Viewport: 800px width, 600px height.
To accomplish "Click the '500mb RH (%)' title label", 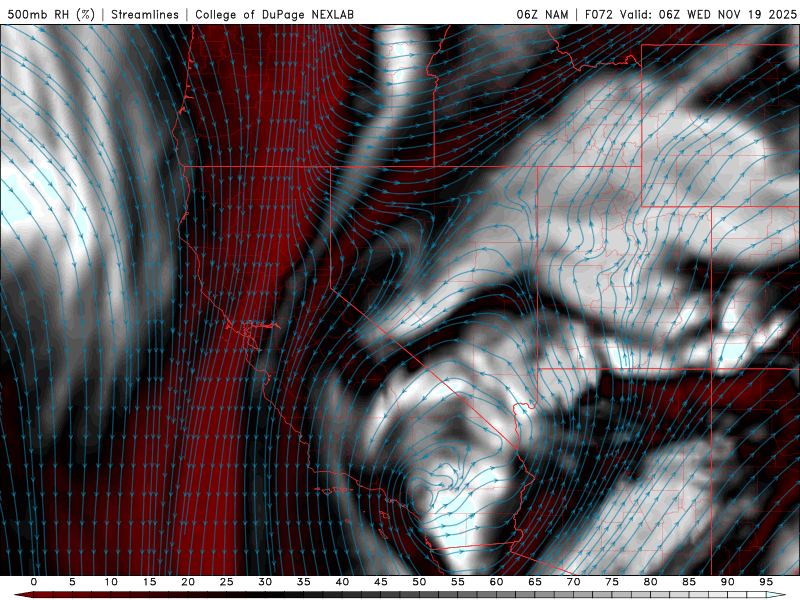I will (51, 14).
